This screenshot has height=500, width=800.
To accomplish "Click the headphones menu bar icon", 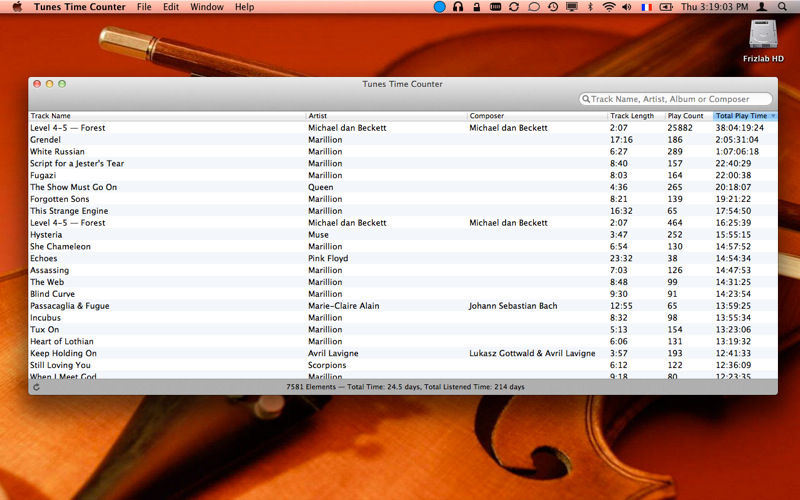I will 458,7.
